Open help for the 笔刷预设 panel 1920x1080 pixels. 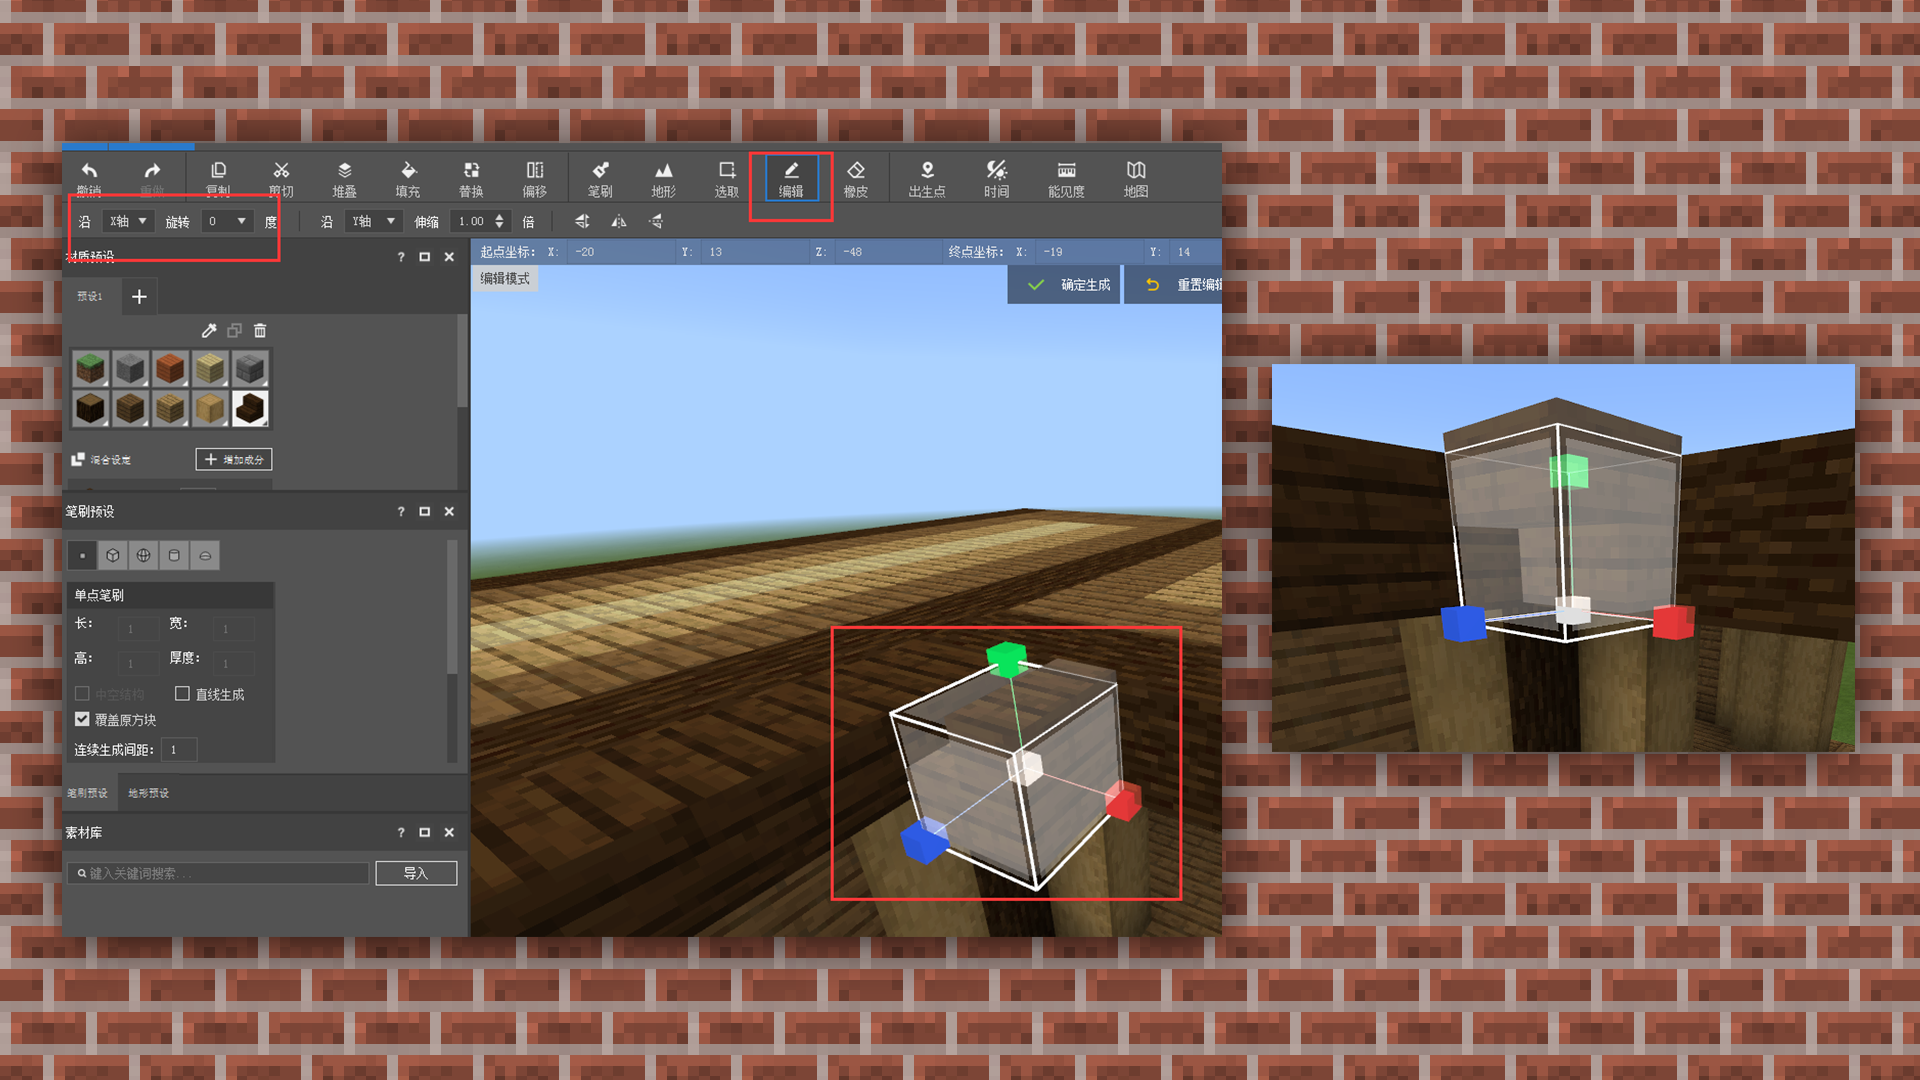pyautogui.click(x=401, y=511)
